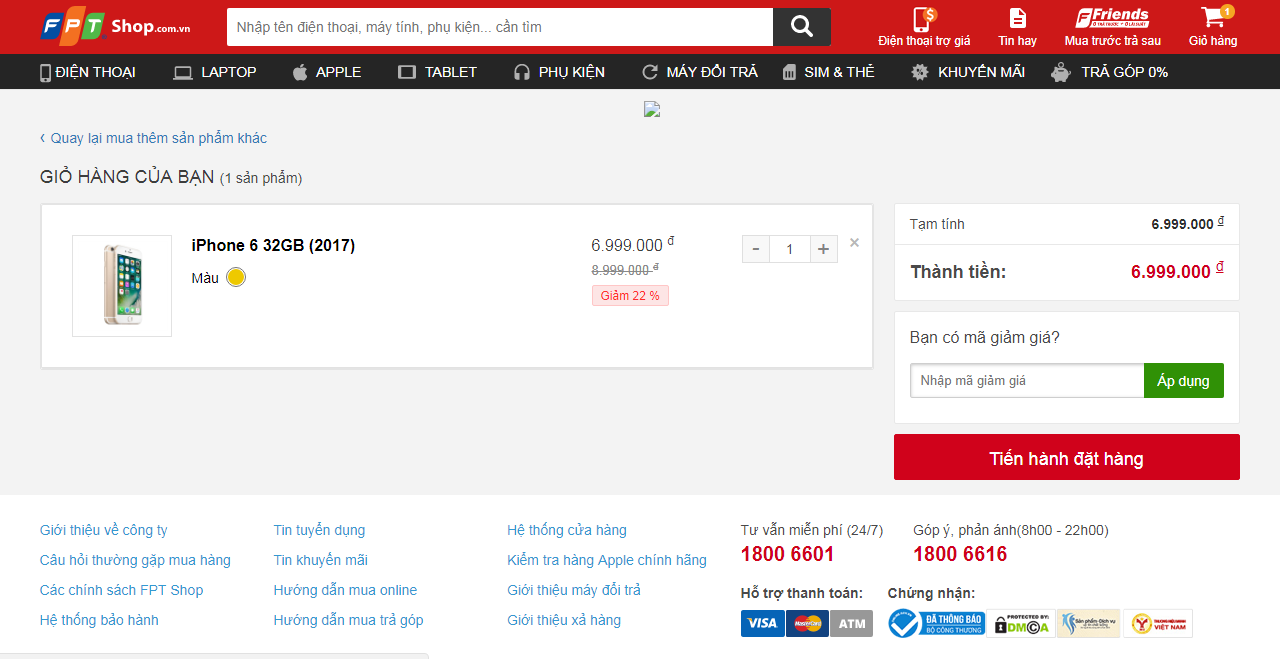Click the 1800 6616 feedback number

960,554
